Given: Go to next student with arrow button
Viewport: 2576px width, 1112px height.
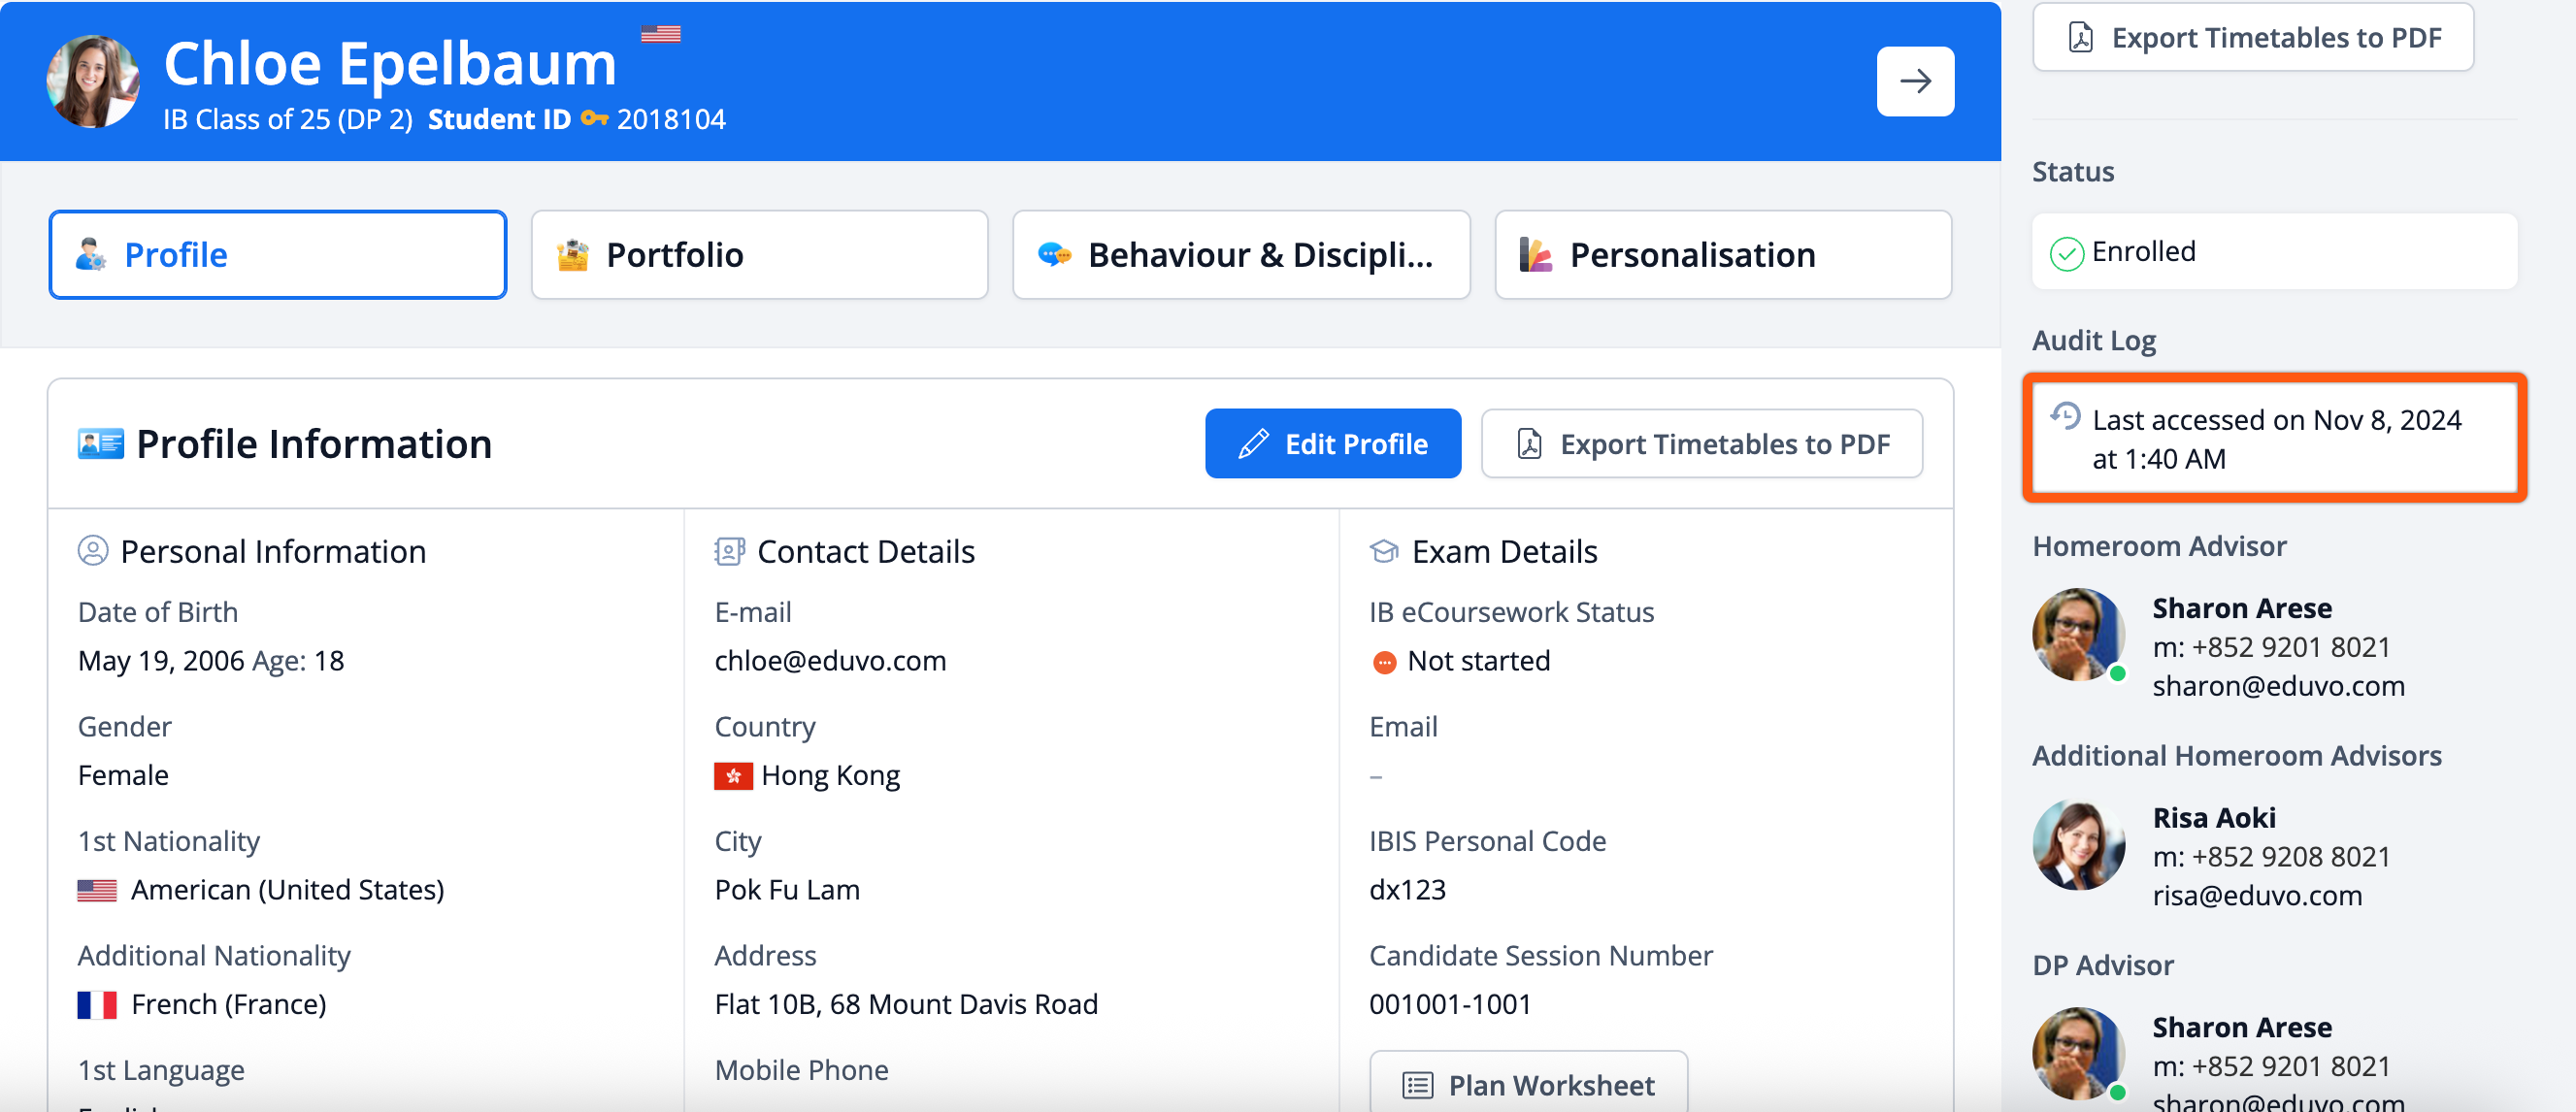Looking at the screenshot, I should pyautogui.click(x=1915, y=81).
